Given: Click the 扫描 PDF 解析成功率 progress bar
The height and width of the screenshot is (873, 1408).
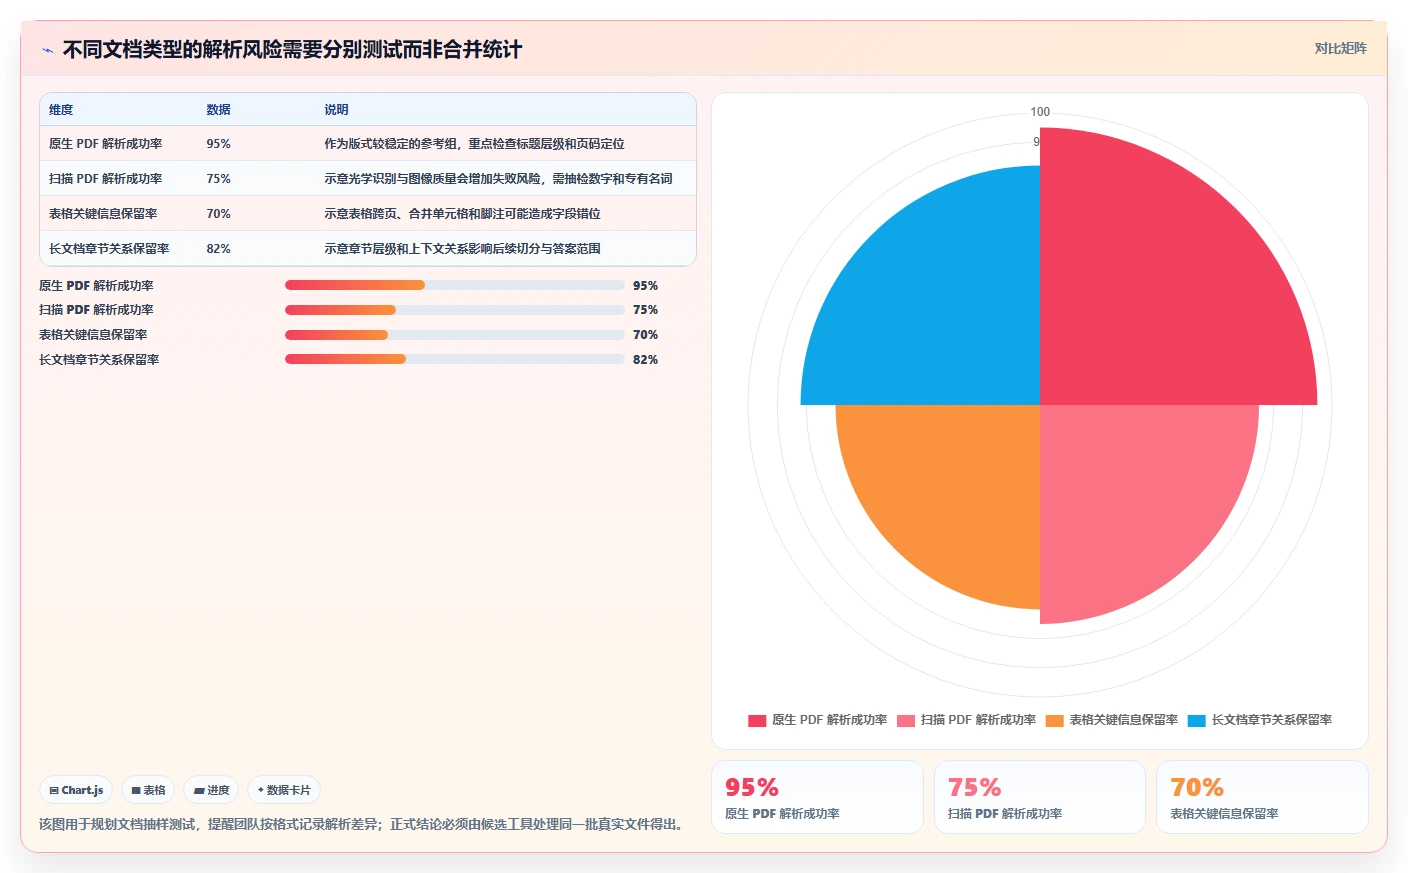Looking at the screenshot, I should (x=455, y=310).
